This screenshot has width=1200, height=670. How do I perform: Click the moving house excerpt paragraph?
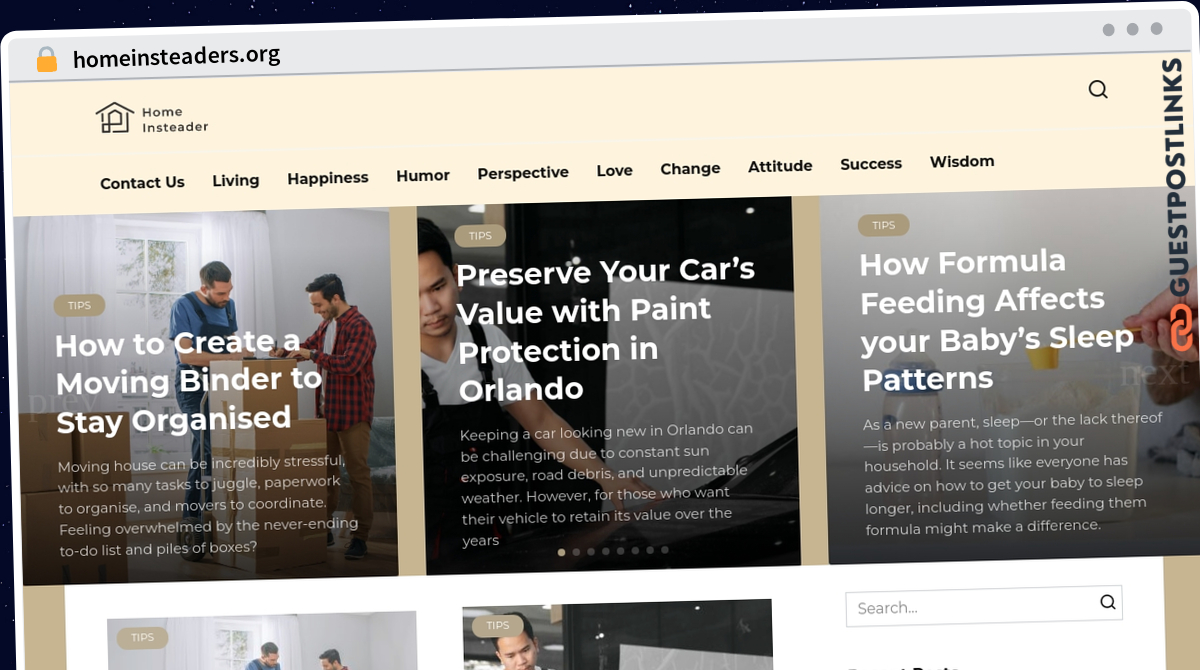[x=208, y=505]
